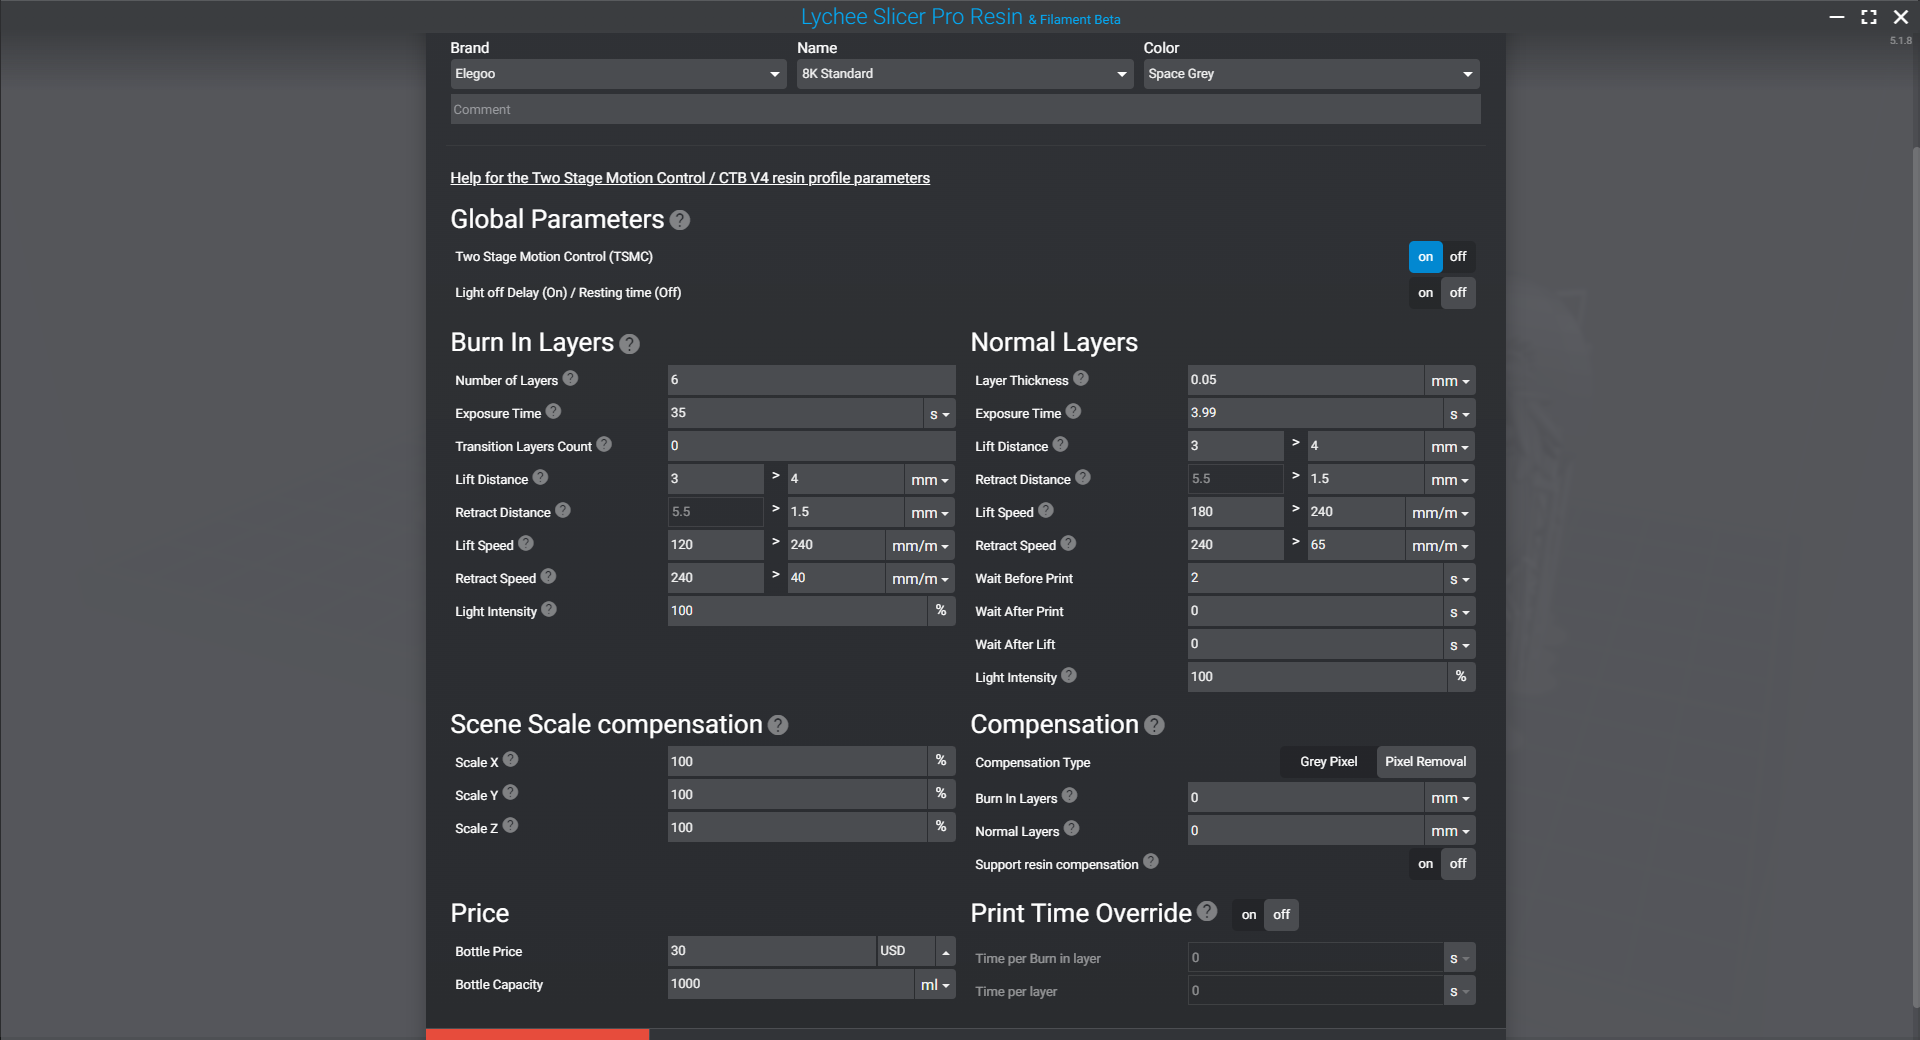Show help for Scale Z

(510, 825)
